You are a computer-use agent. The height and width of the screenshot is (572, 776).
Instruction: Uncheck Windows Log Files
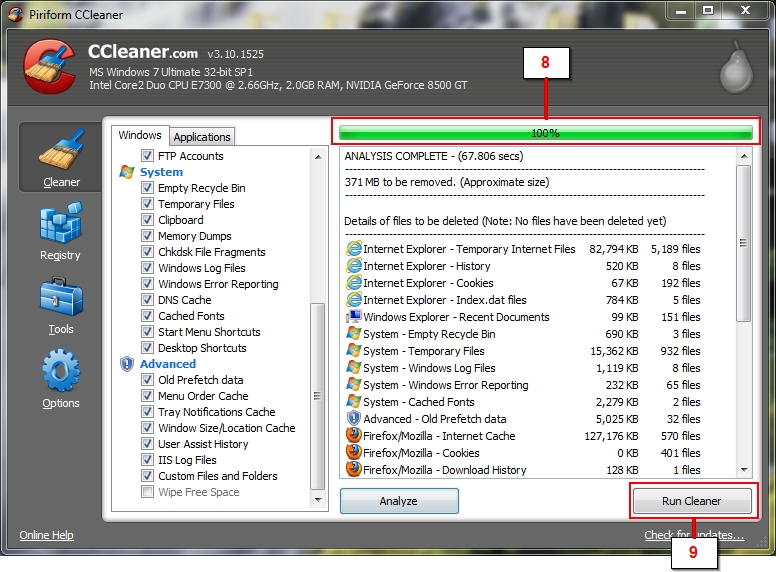147,267
